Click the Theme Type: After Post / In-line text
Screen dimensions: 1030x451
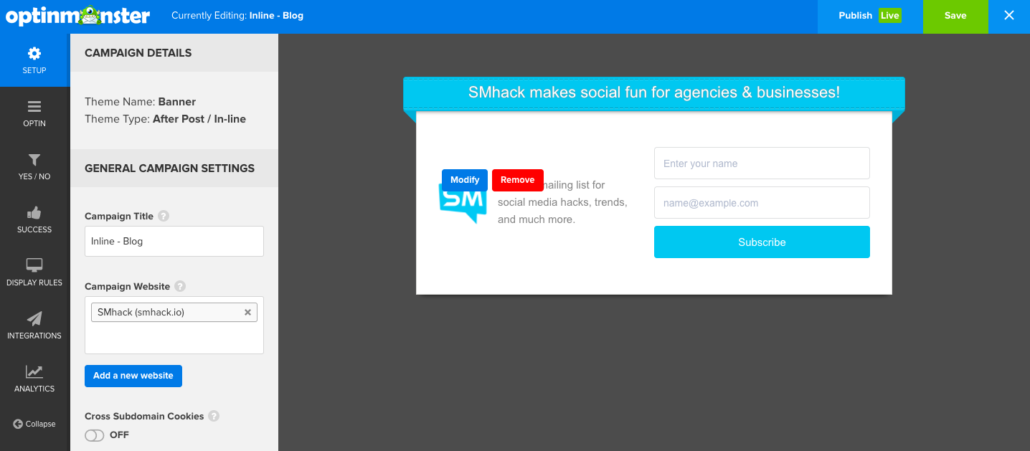tap(165, 120)
